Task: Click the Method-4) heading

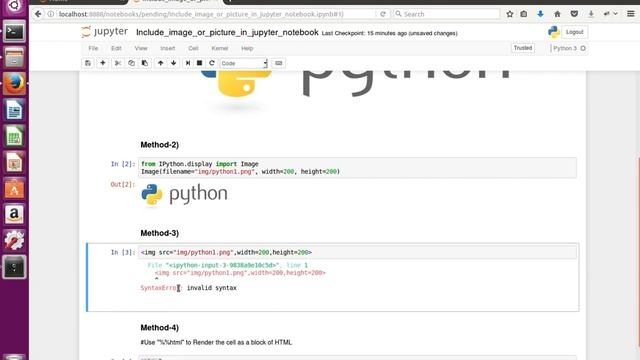Action: point(160,328)
